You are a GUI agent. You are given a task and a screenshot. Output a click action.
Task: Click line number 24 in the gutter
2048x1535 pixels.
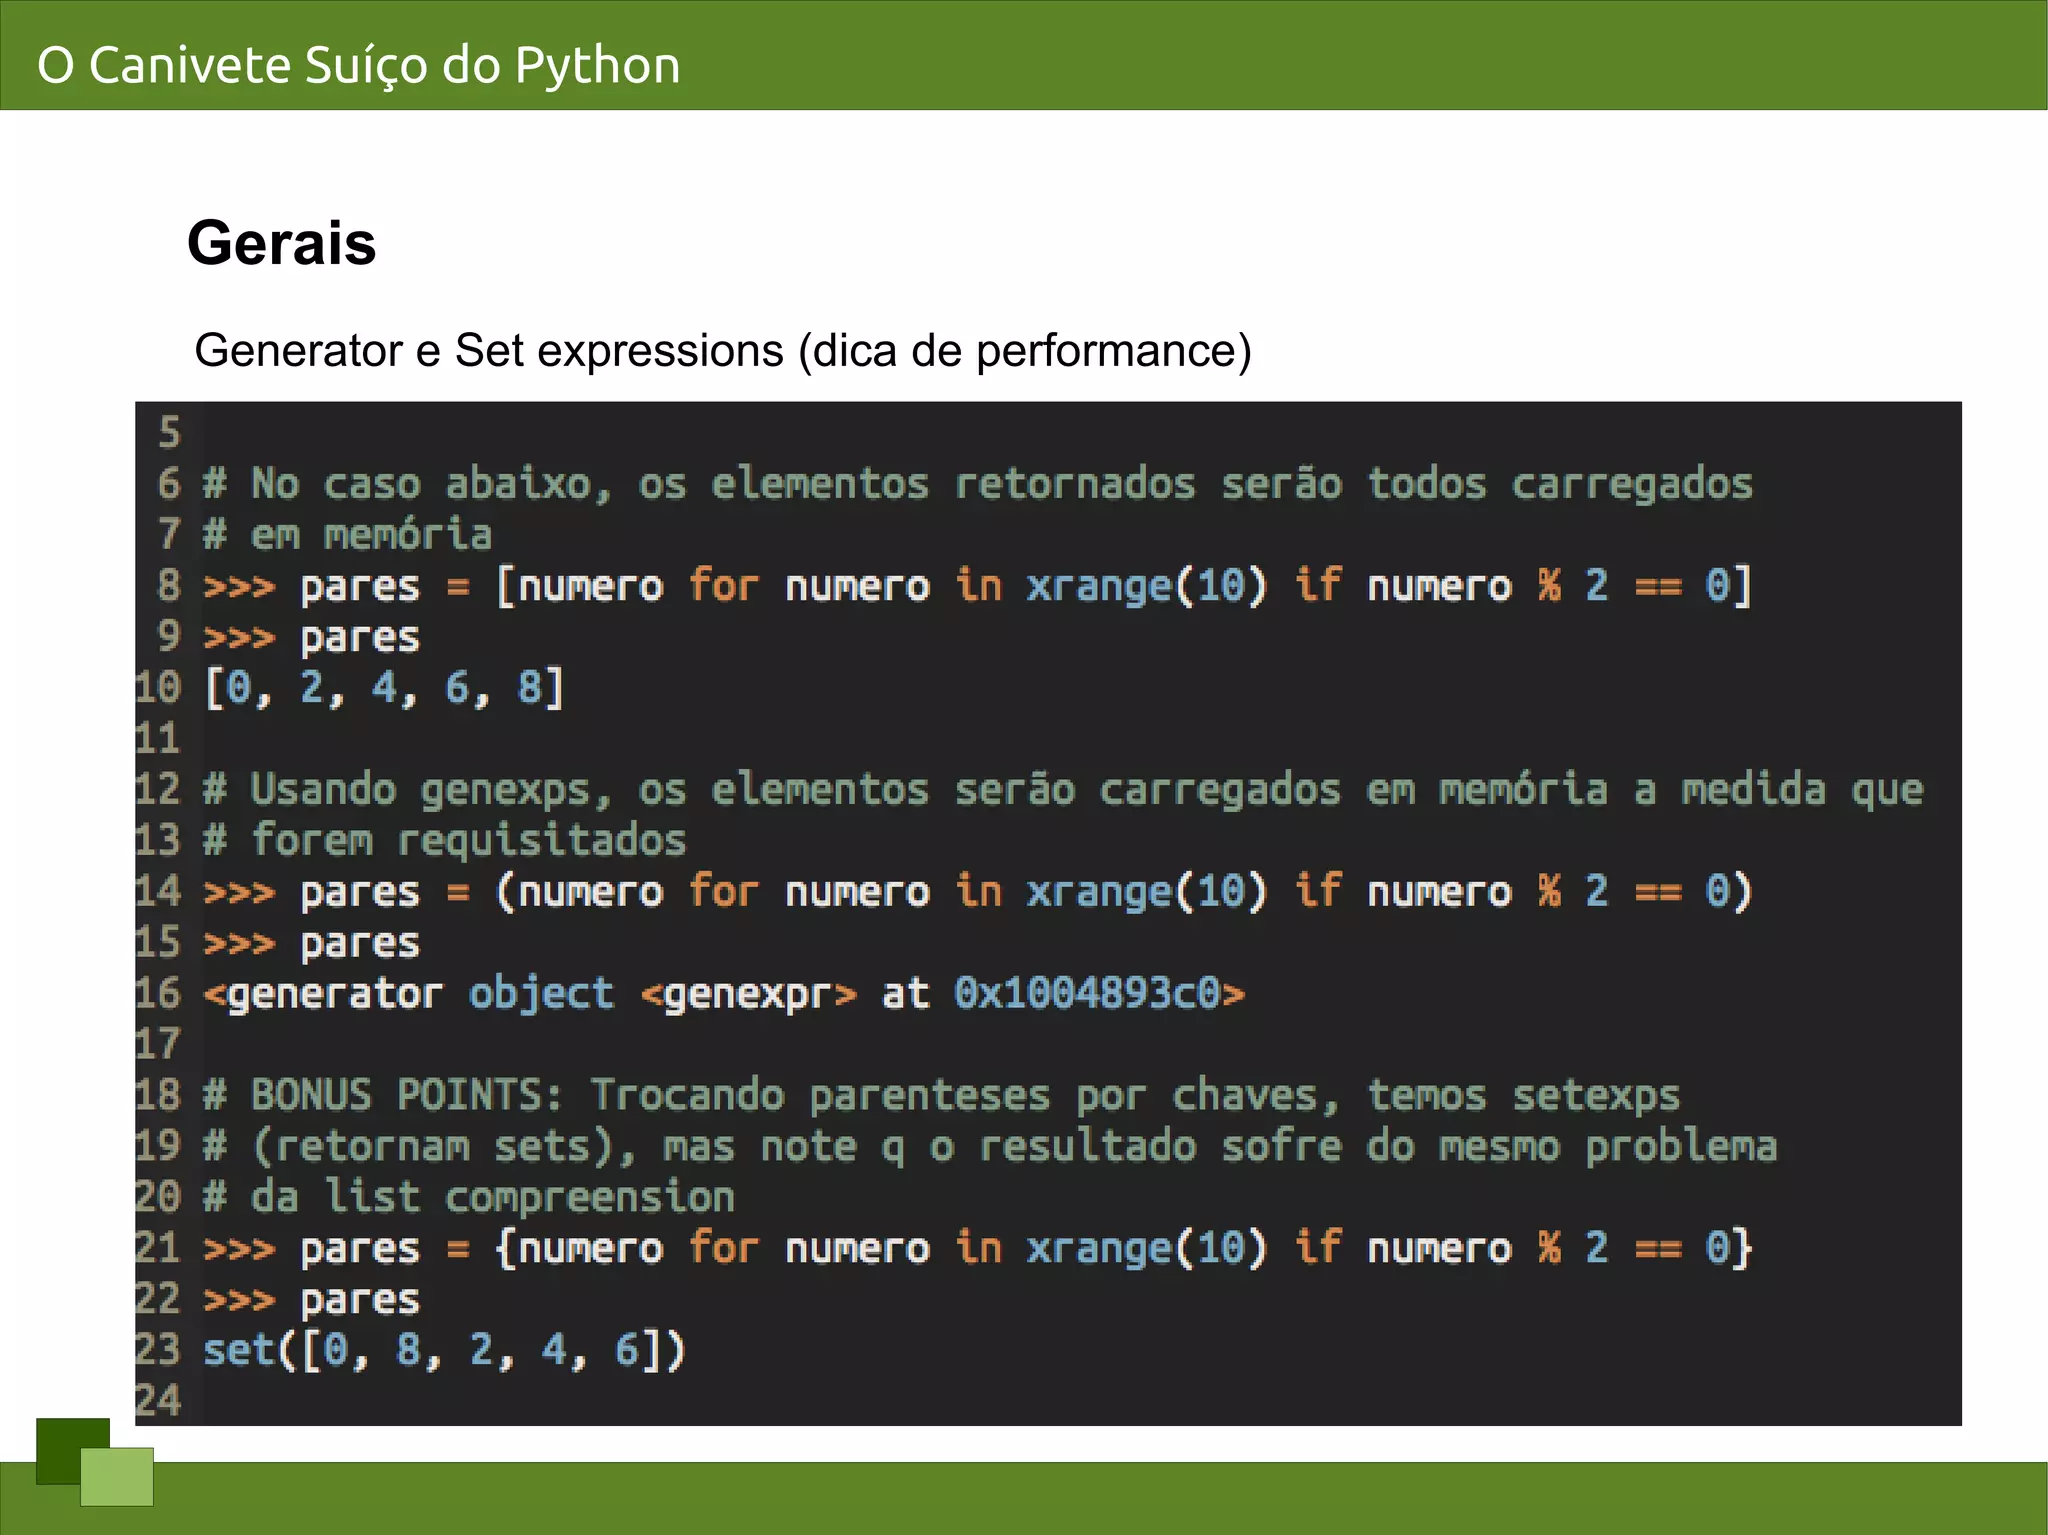158,1401
